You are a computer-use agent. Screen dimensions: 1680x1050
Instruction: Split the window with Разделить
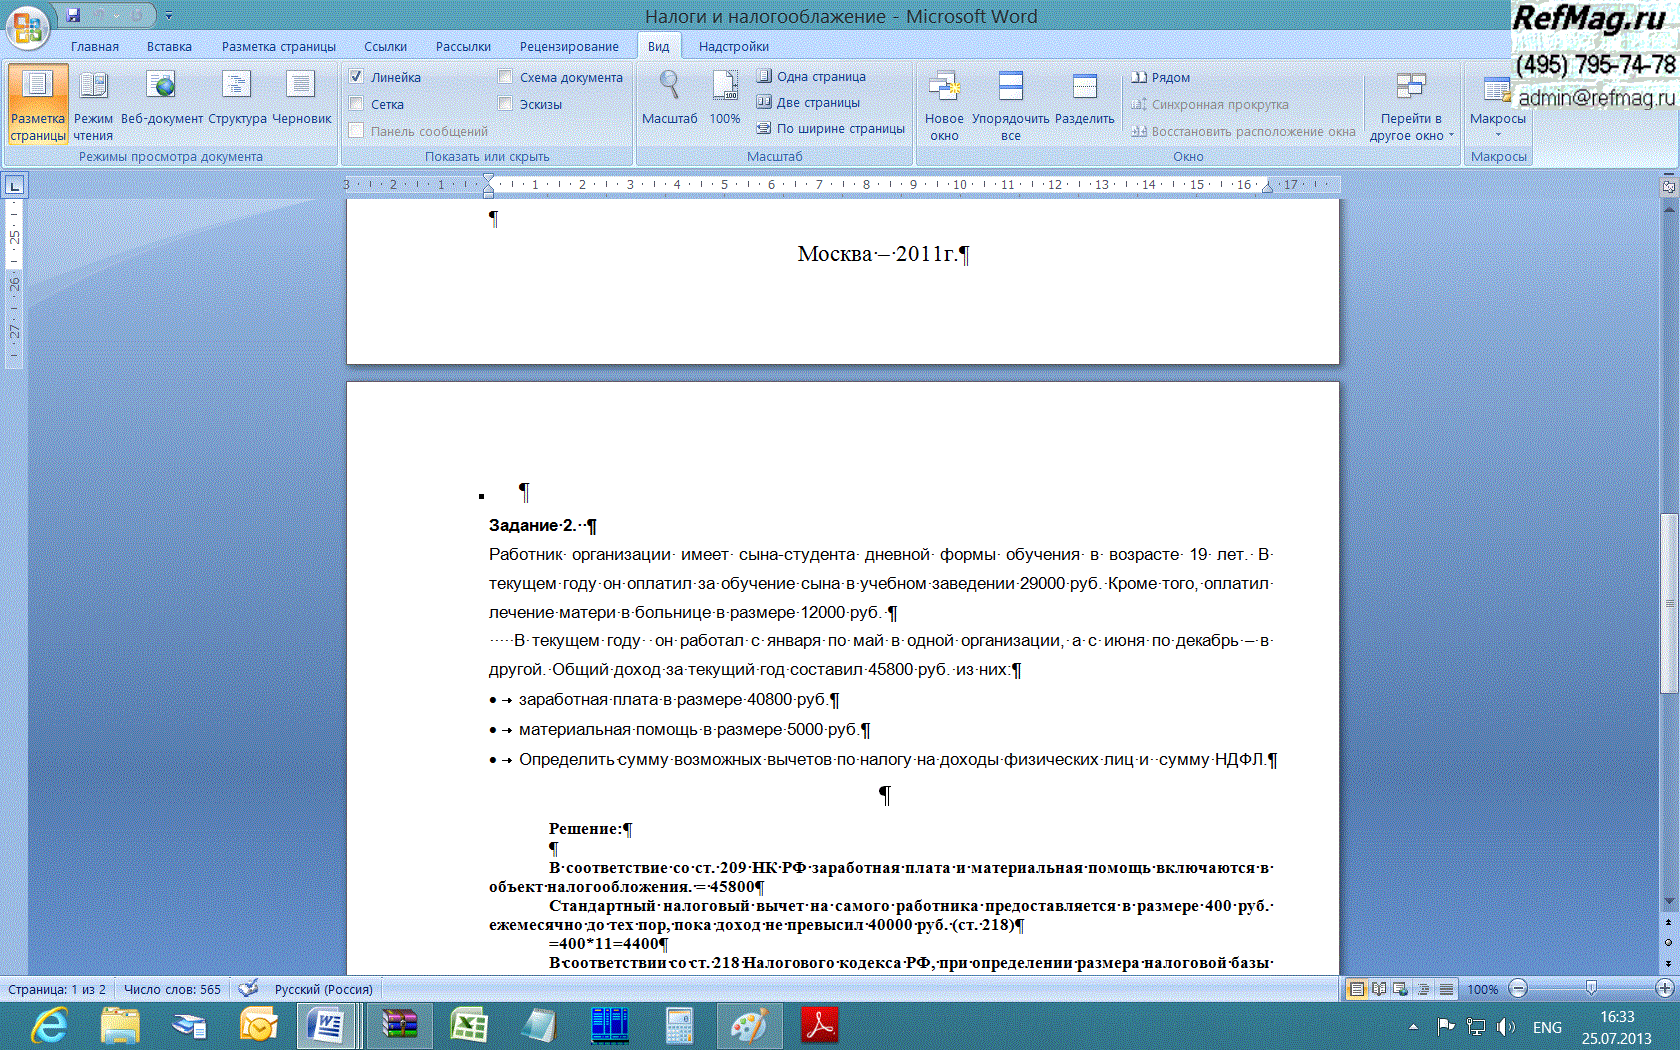[x=1084, y=100]
